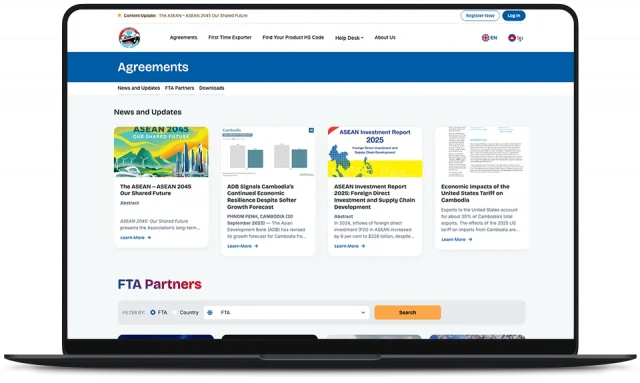The height and width of the screenshot is (383, 640).
Task: Click the arrow icon beside ADB Signals Learn More
Action: tap(256, 246)
